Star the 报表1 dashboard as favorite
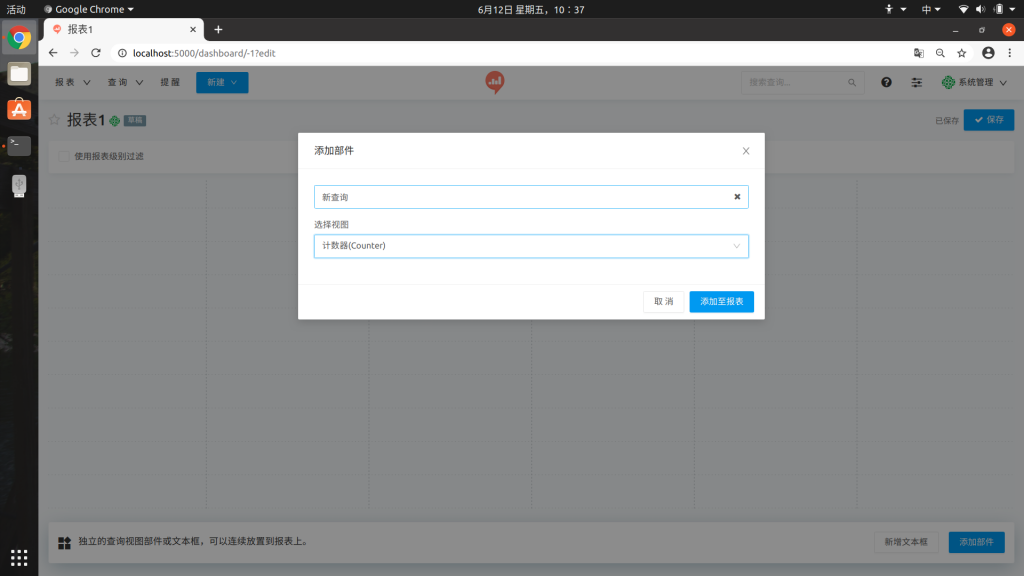The width and height of the screenshot is (1024, 576). [55, 120]
